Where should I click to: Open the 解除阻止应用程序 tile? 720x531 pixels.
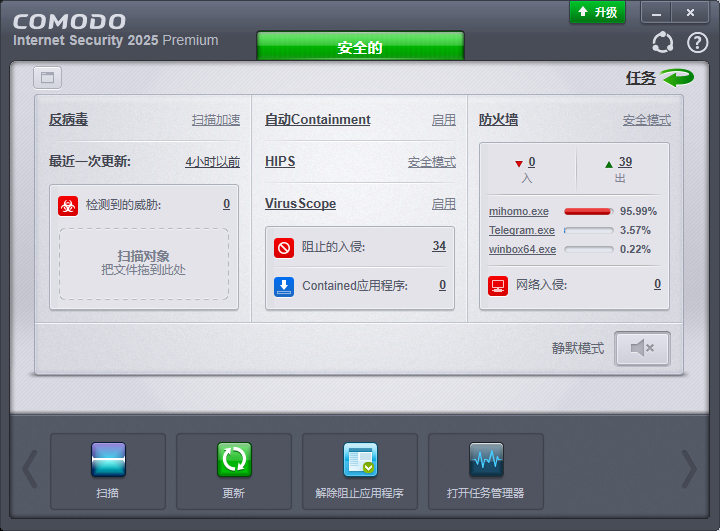point(360,471)
